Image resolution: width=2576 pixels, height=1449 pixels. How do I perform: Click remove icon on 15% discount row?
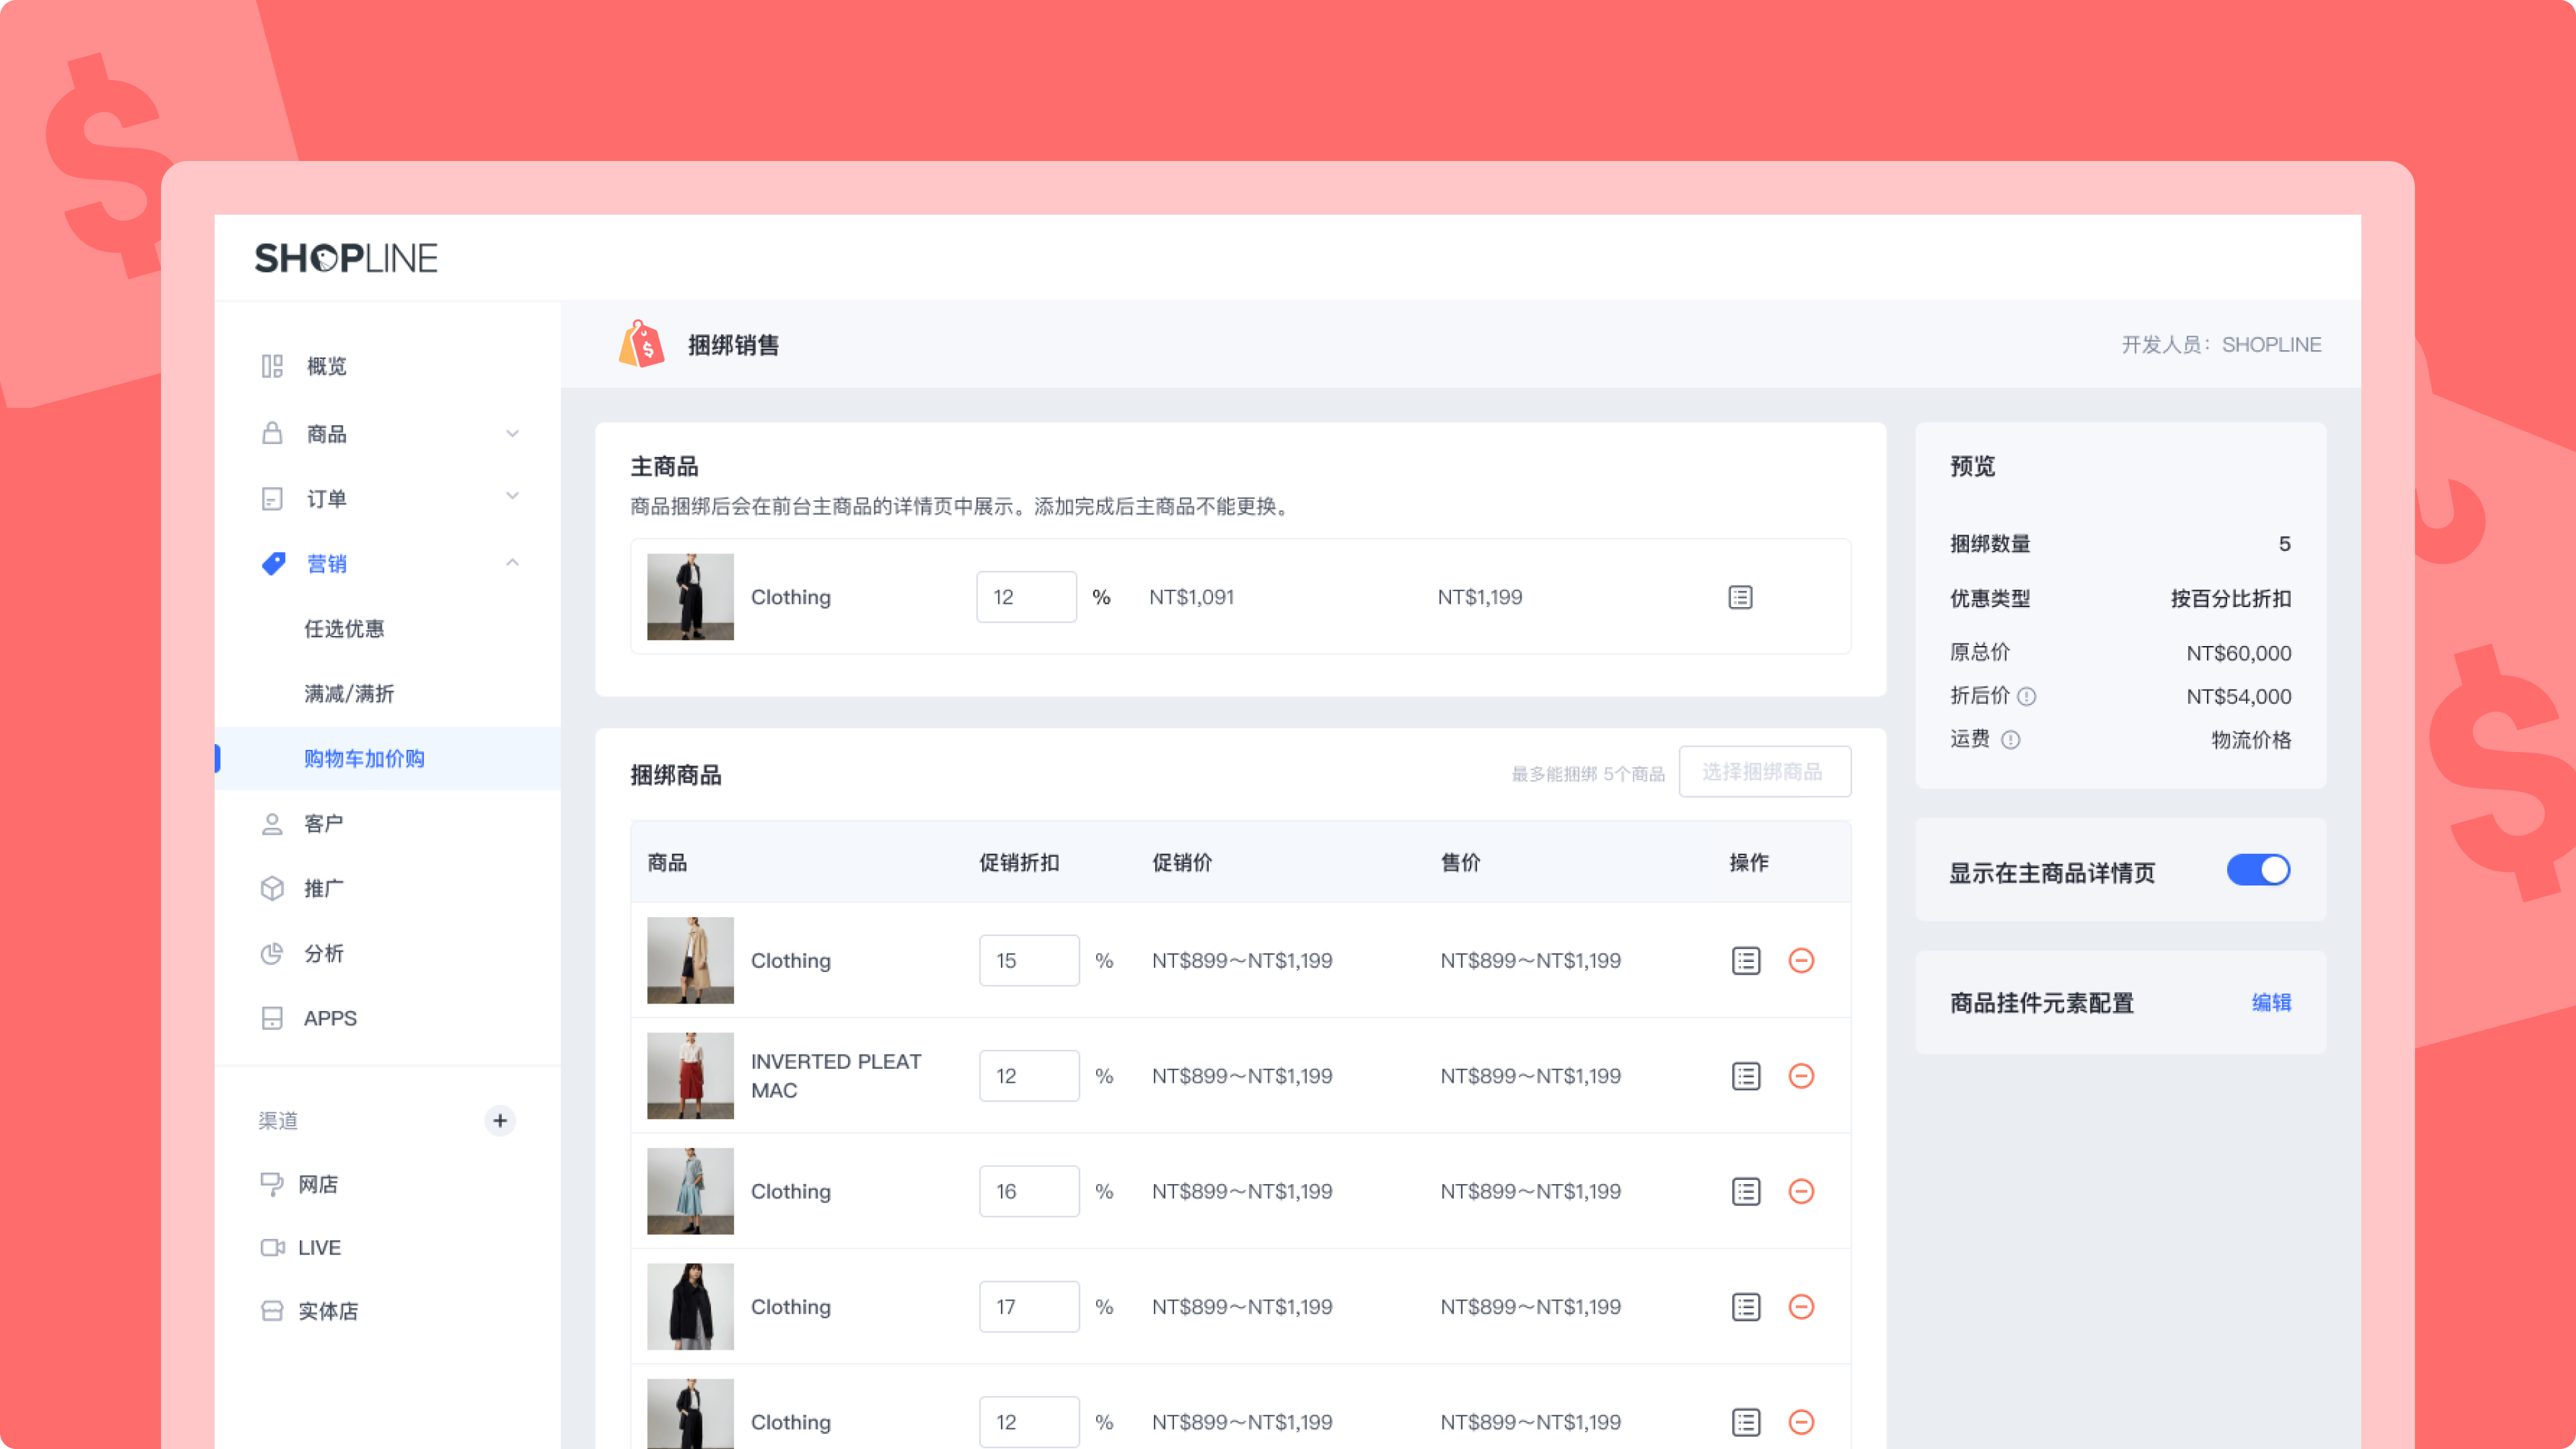click(1801, 960)
